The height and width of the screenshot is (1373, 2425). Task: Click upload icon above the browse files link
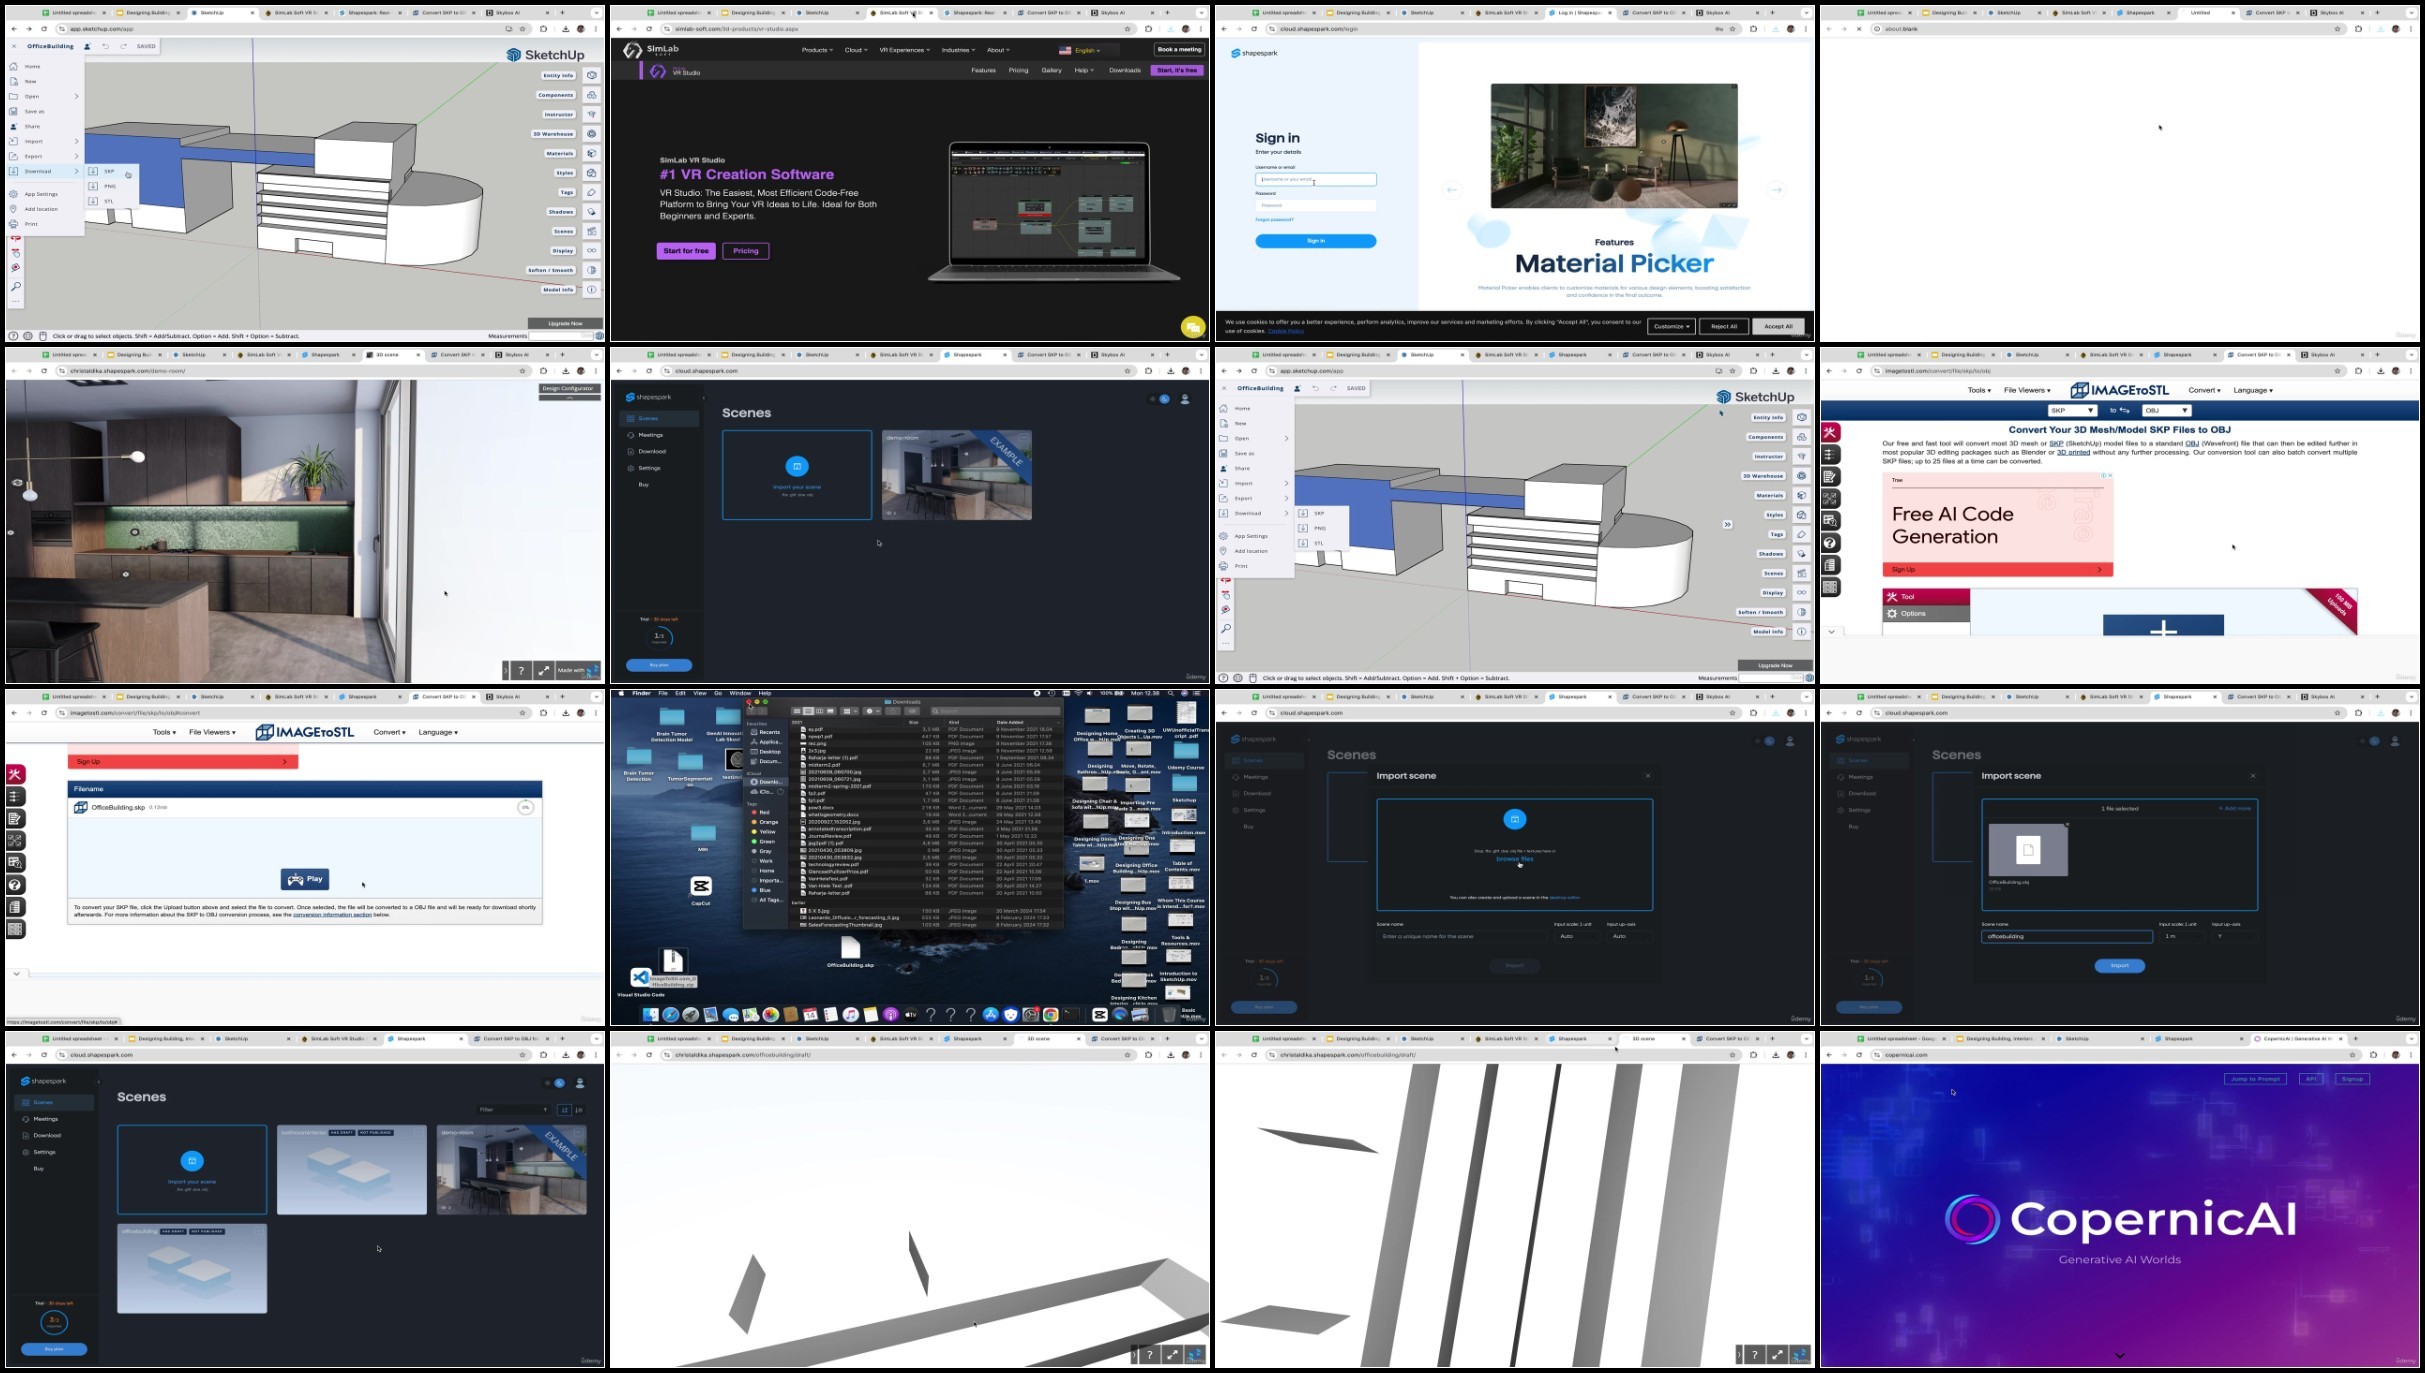point(1514,819)
